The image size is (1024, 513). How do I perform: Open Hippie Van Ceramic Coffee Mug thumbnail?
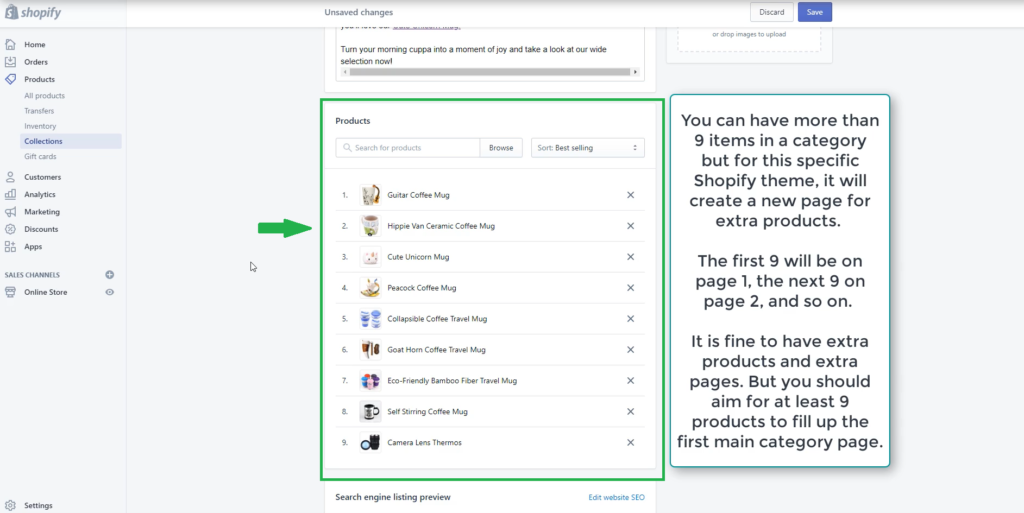pos(370,226)
